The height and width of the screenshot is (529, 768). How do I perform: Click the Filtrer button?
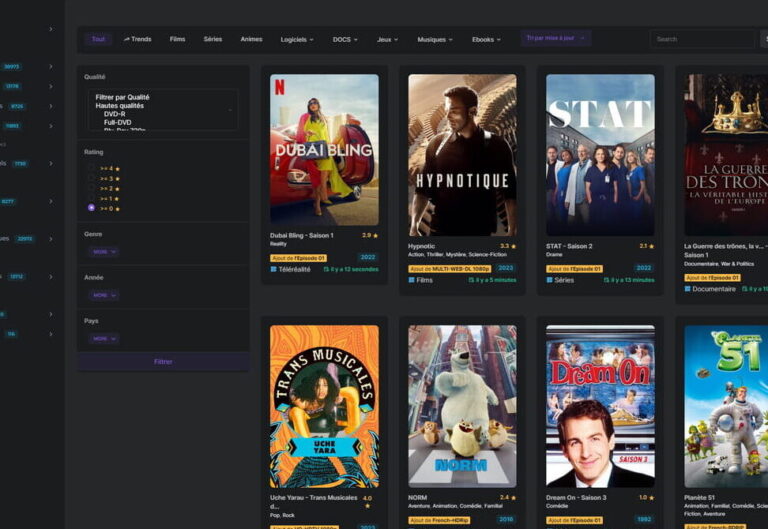(163, 362)
